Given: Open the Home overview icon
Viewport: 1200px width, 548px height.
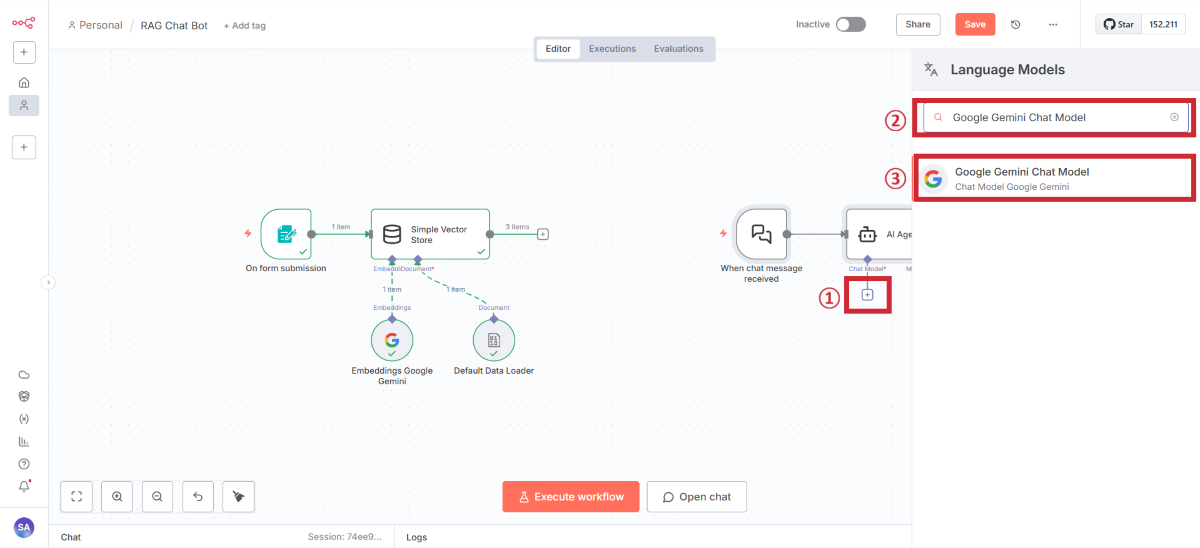Looking at the screenshot, I should coord(24,82).
